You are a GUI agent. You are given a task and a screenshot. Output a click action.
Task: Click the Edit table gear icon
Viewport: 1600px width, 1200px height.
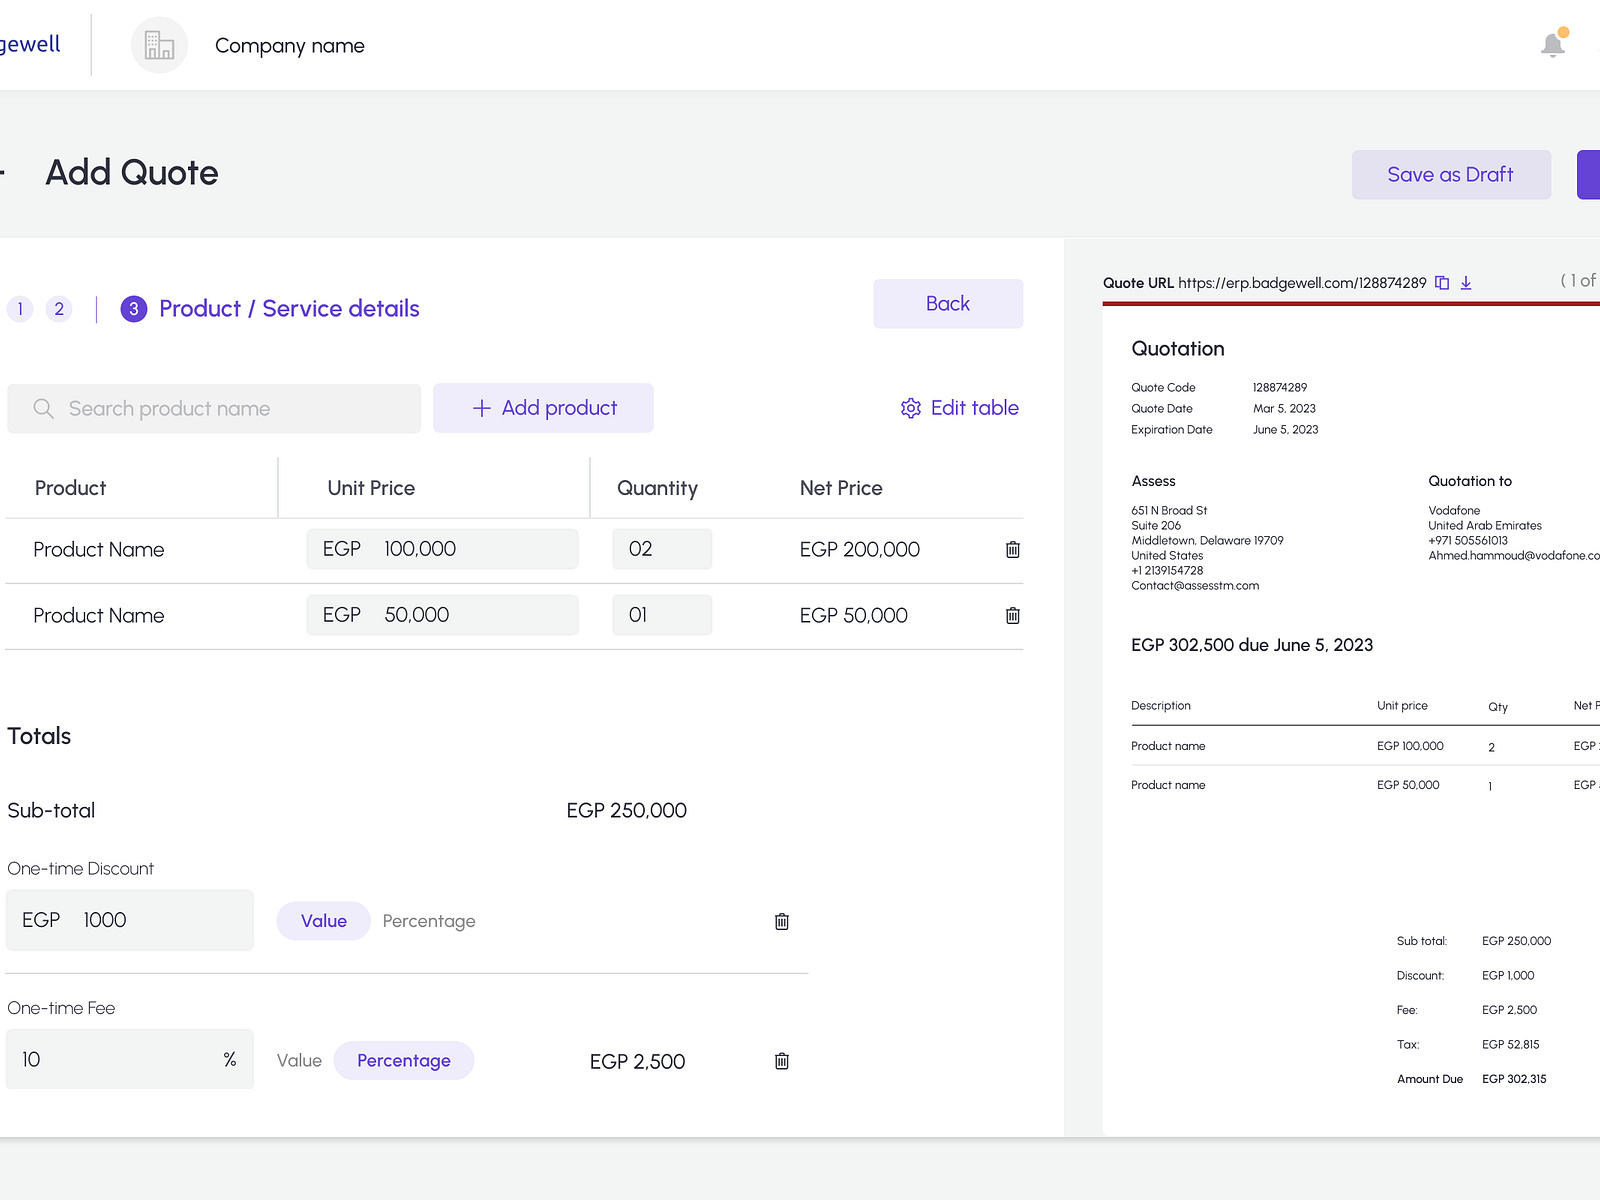click(910, 408)
